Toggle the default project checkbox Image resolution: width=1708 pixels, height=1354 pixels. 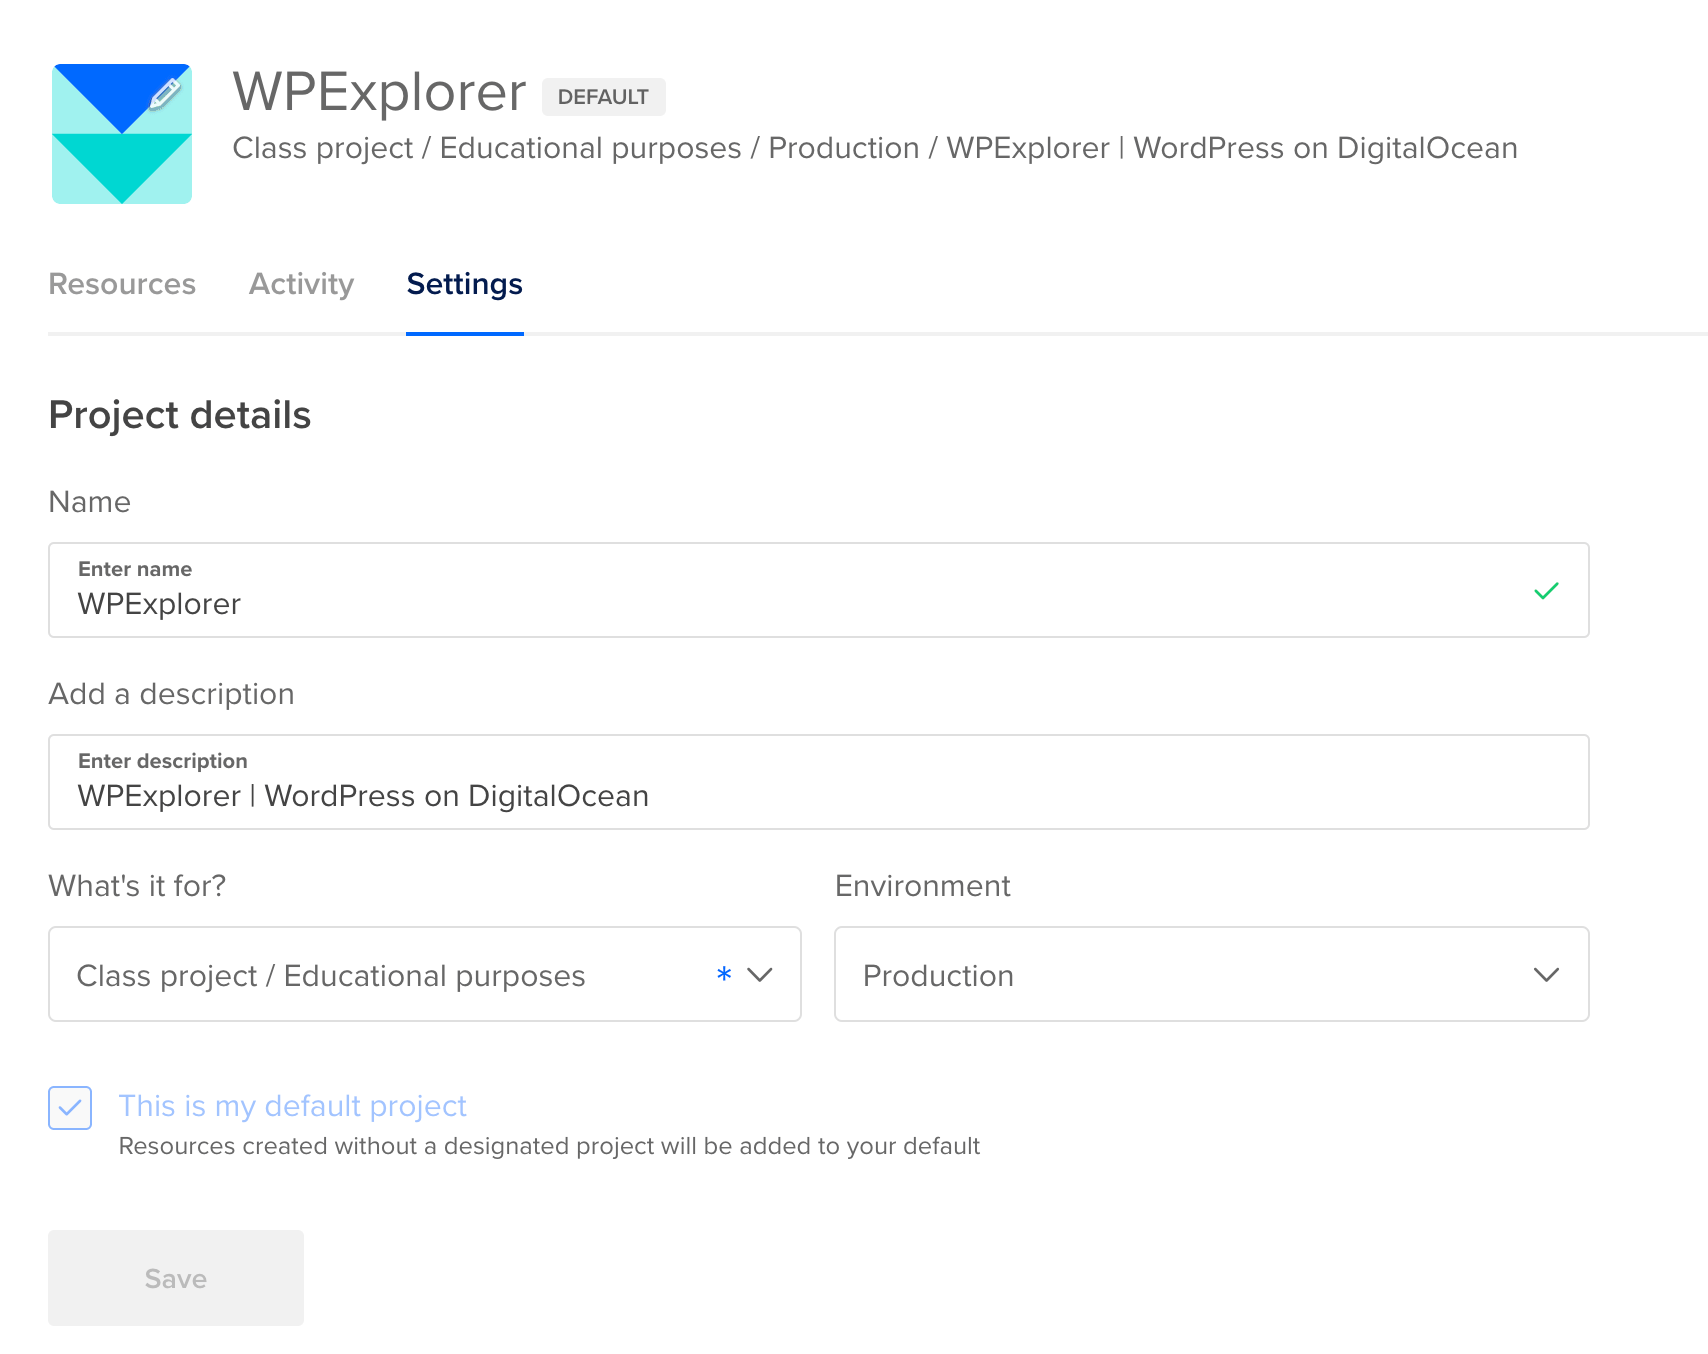[70, 1108]
